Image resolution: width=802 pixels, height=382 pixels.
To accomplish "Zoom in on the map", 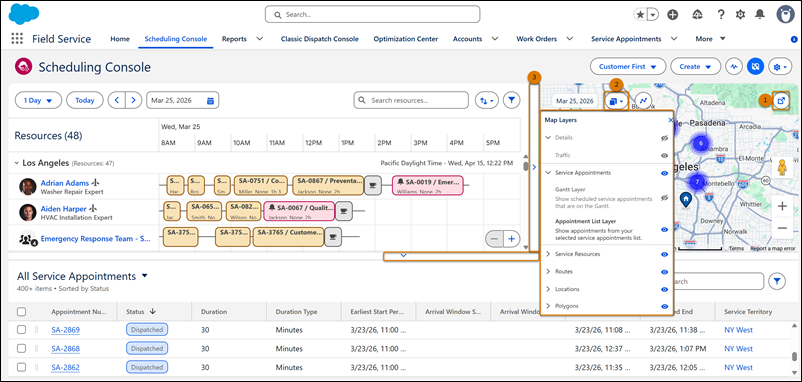I will point(782,207).
